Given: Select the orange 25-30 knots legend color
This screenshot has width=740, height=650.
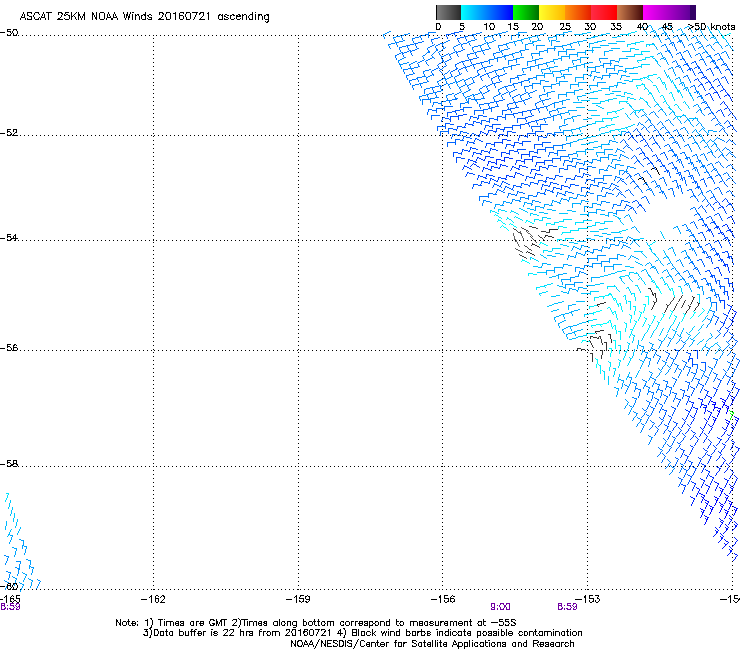Looking at the screenshot, I should [578, 12].
